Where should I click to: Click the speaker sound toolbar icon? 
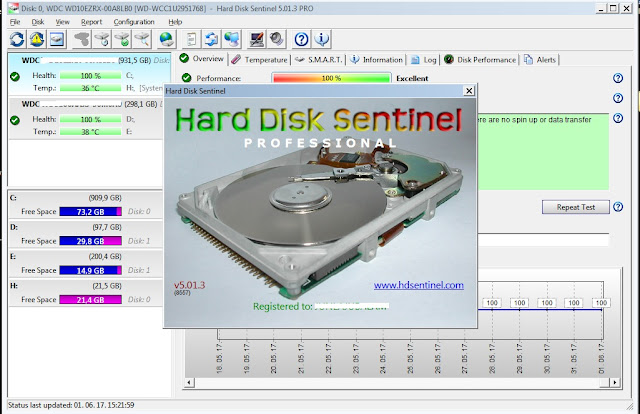pyautogui.click(x=277, y=40)
